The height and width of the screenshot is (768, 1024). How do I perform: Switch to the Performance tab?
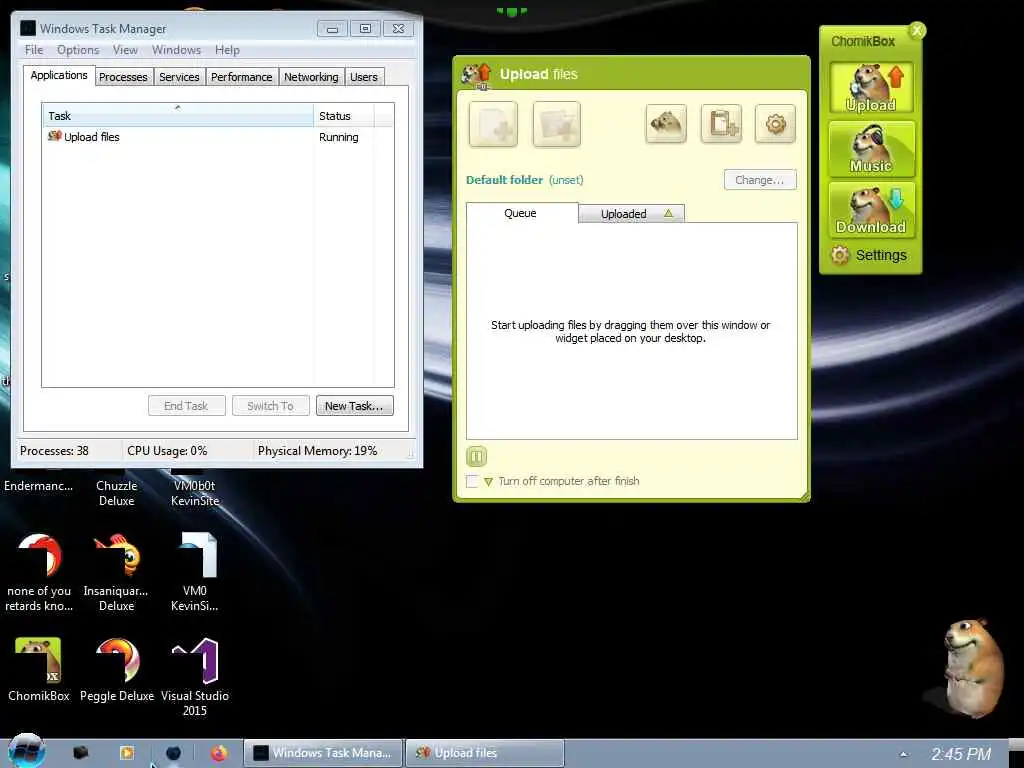coord(242,77)
